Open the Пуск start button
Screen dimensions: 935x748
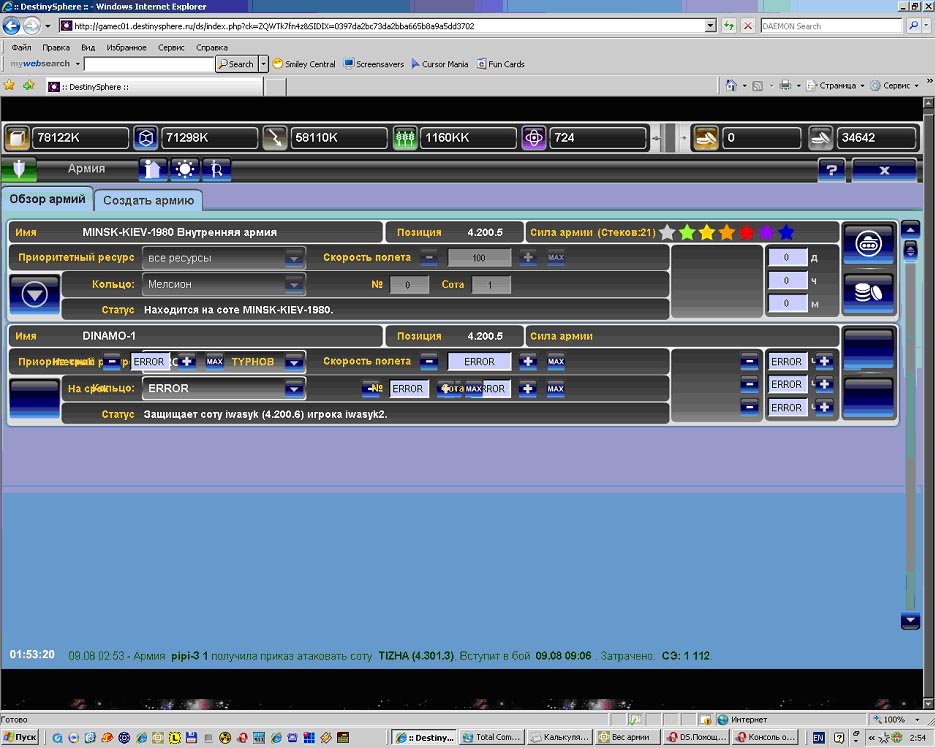coord(21,737)
